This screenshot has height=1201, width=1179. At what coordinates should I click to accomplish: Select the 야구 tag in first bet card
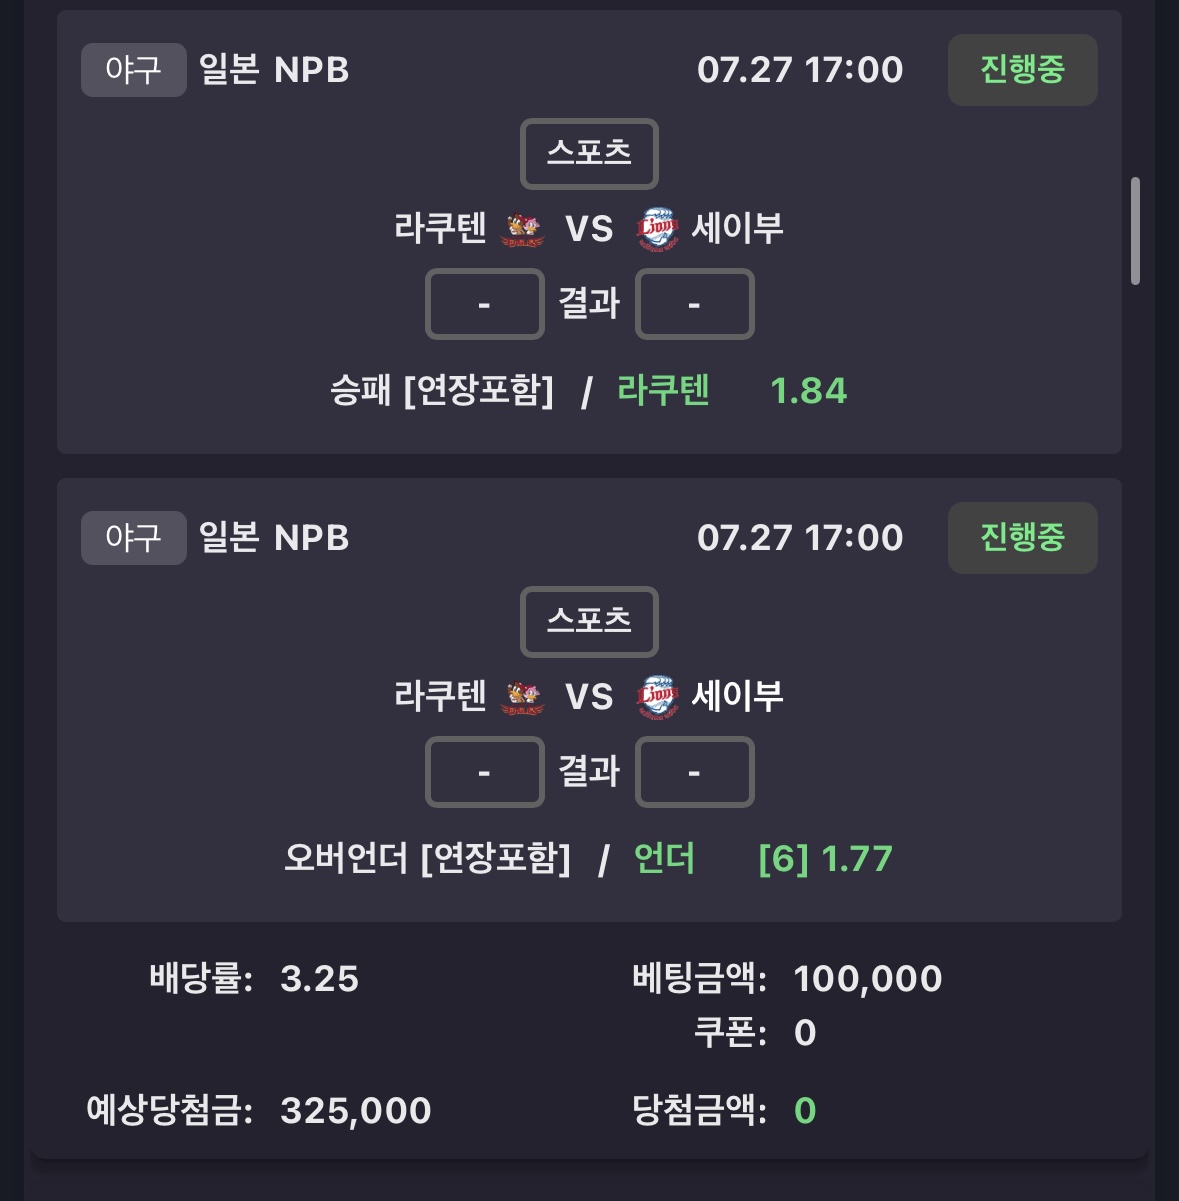[134, 70]
